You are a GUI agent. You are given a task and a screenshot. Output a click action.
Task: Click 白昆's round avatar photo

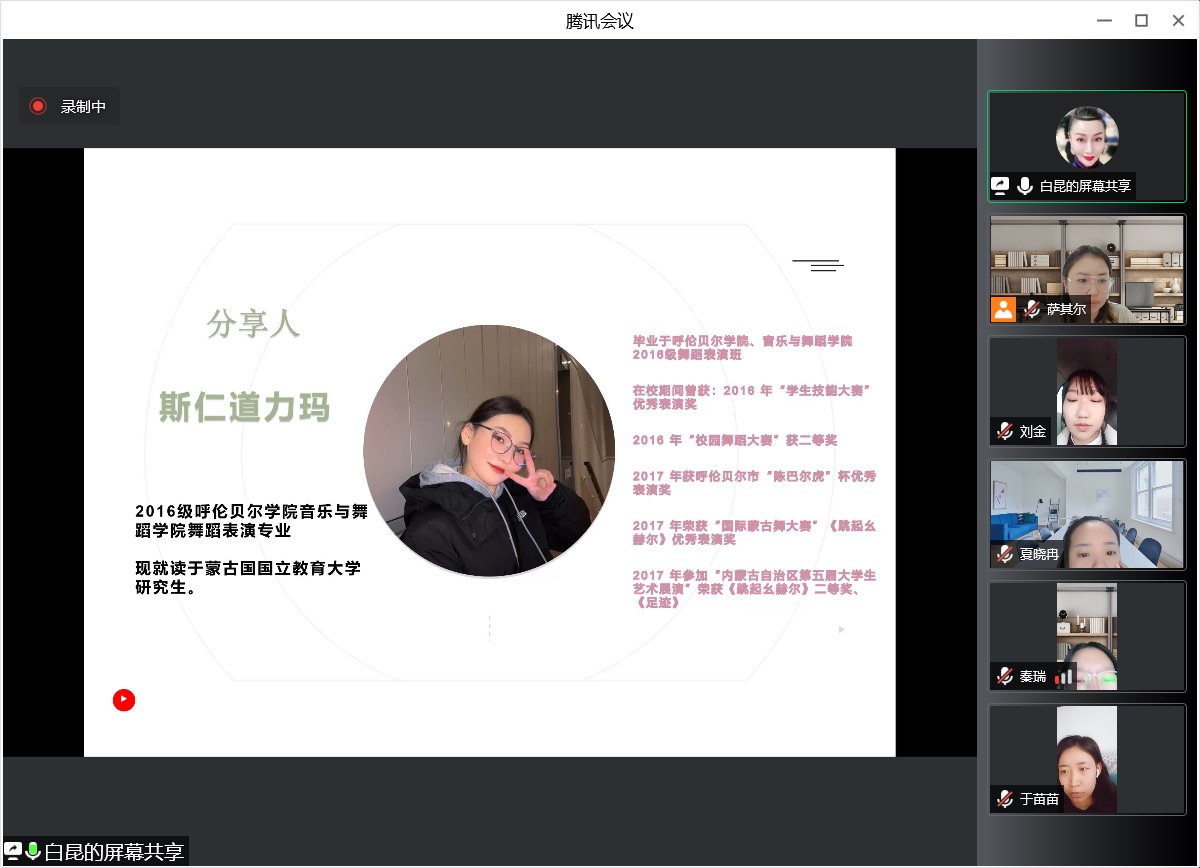point(1087,137)
